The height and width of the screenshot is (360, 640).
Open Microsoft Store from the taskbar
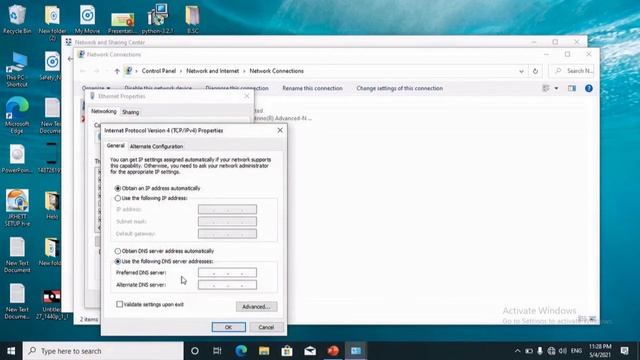coord(287,351)
